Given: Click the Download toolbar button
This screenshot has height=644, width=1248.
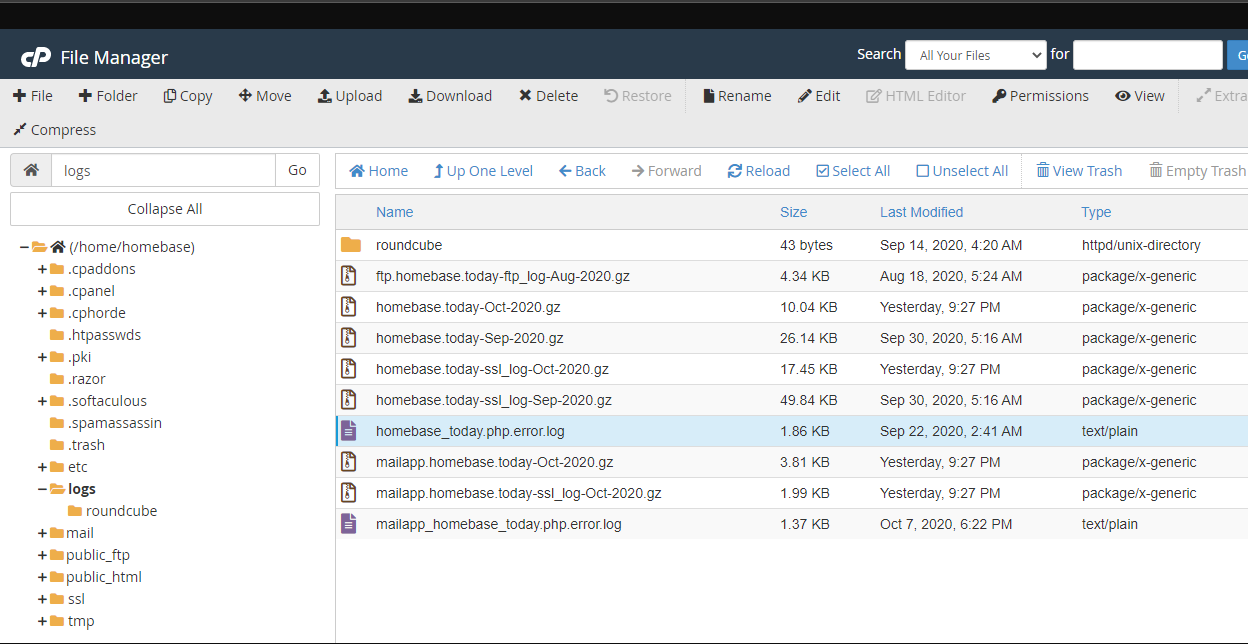Looking at the screenshot, I should pos(450,96).
